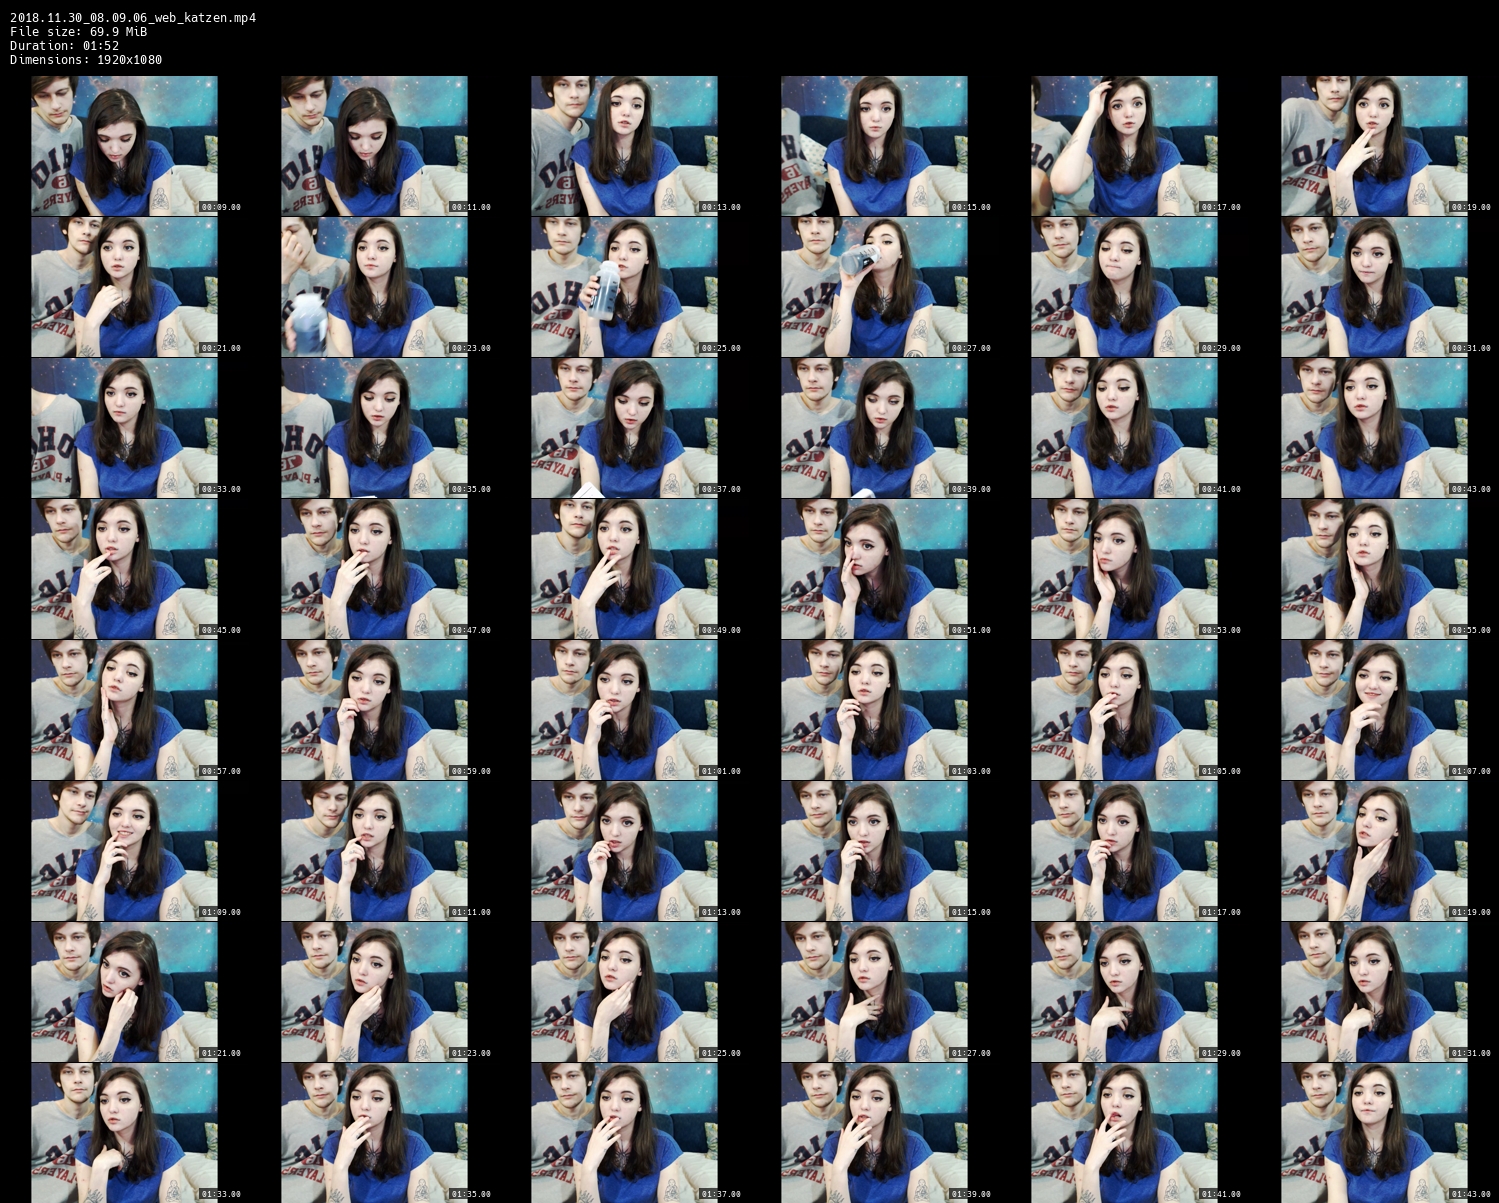Viewport: 1499px width, 1203px height.
Task: Click the 01:13 frame thumbnail
Action: (624, 851)
